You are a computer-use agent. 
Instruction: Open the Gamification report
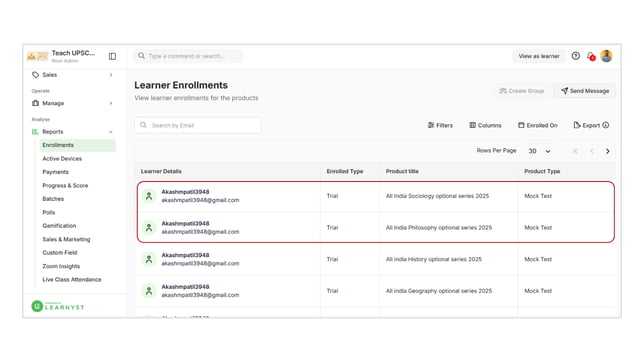pos(59,226)
